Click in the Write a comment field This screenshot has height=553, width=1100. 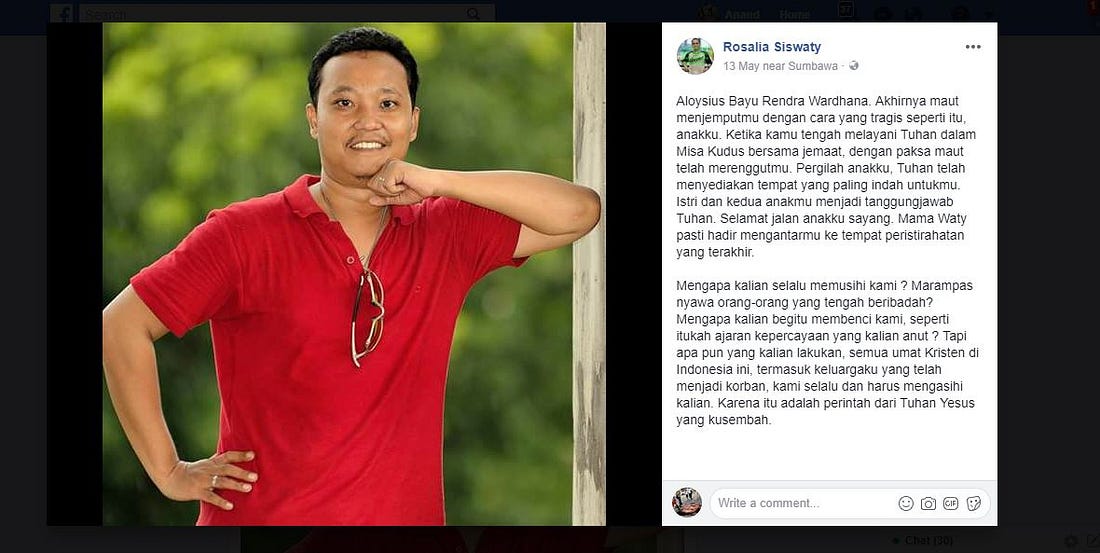[801, 503]
